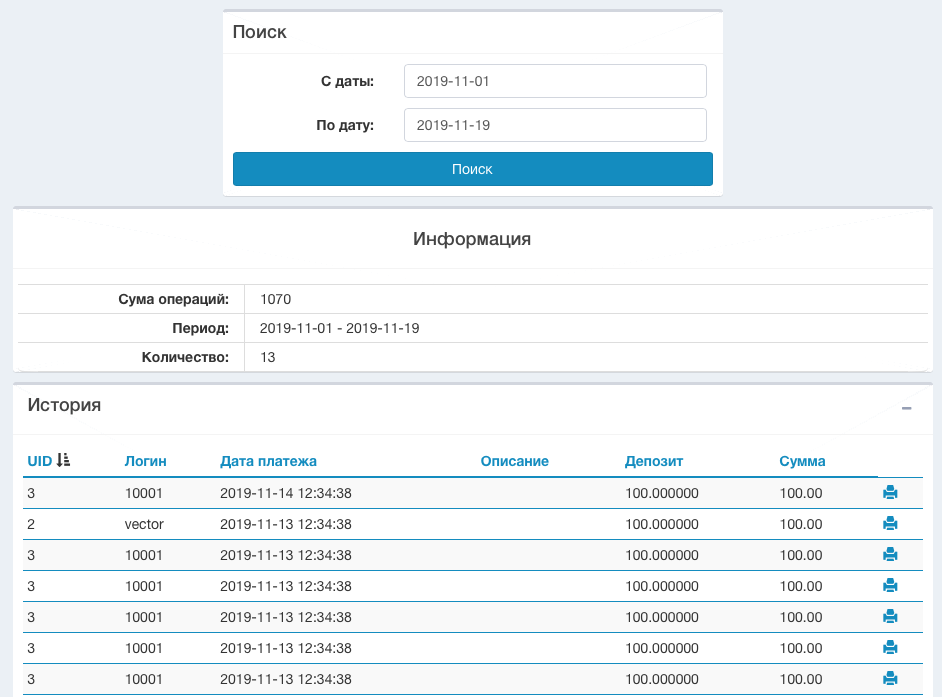
Task: Sort the table by the Логин column
Action: tap(145, 461)
